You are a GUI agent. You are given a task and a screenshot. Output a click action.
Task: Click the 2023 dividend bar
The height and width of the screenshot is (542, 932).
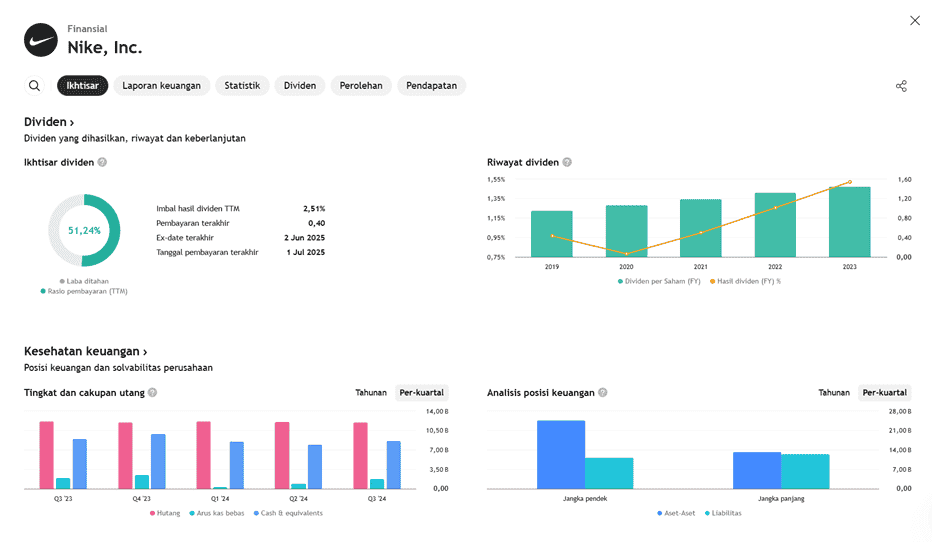pos(849,222)
